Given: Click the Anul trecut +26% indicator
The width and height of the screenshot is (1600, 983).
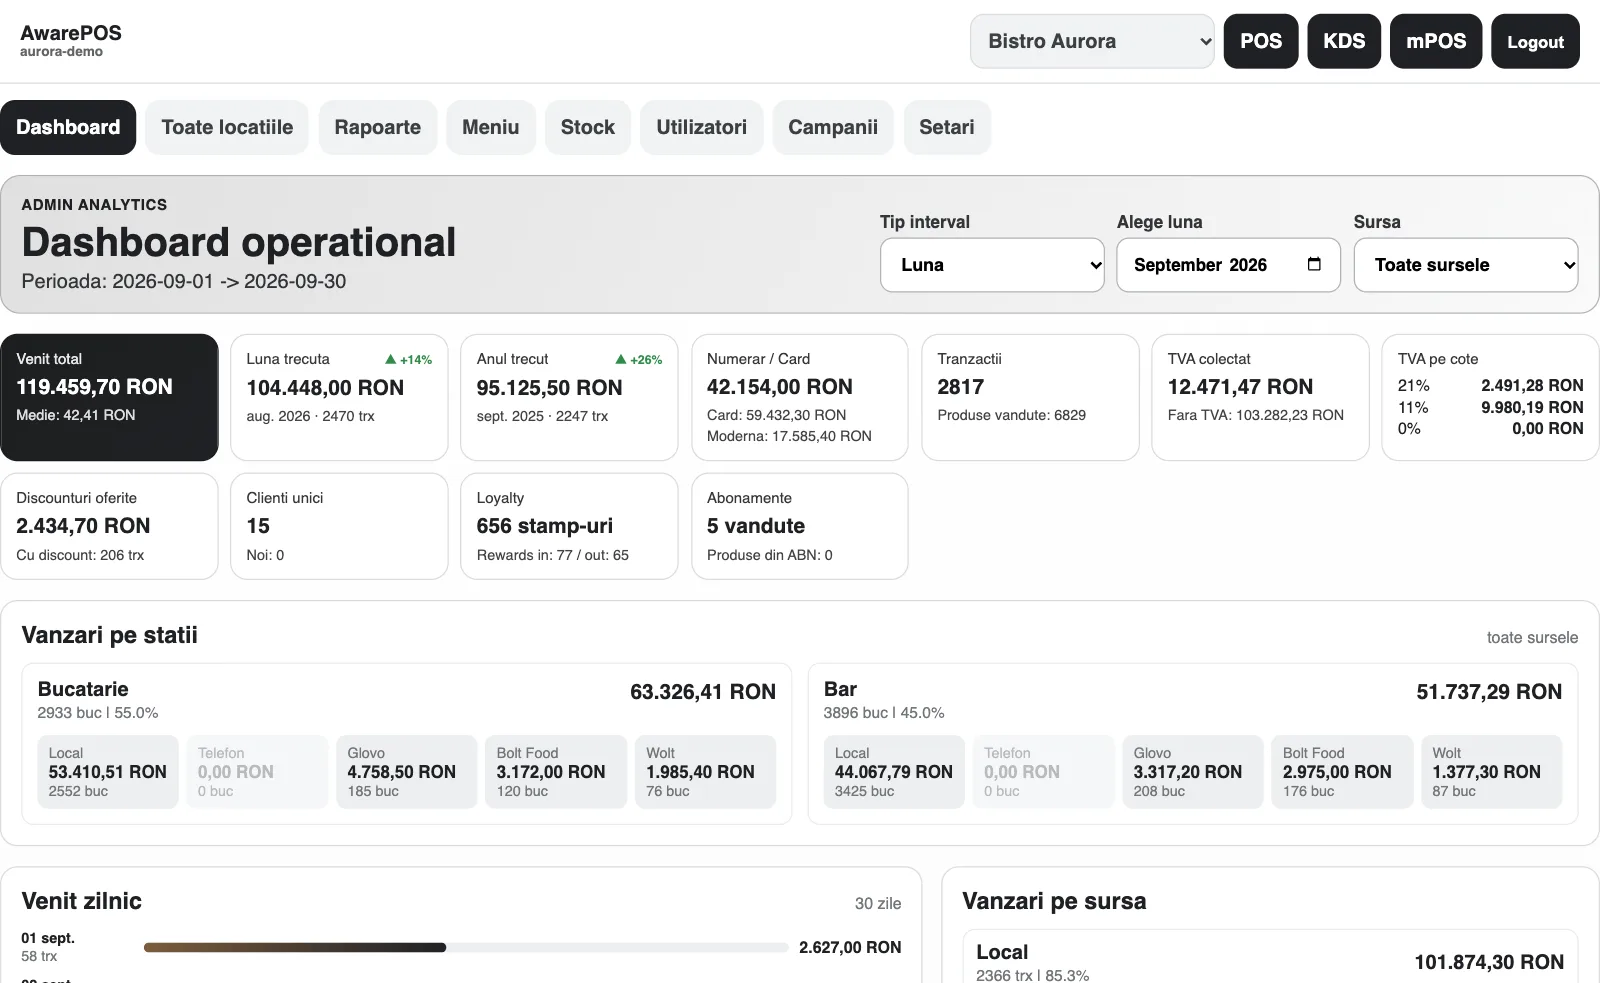Looking at the screenshot, I should pos(639,360).
